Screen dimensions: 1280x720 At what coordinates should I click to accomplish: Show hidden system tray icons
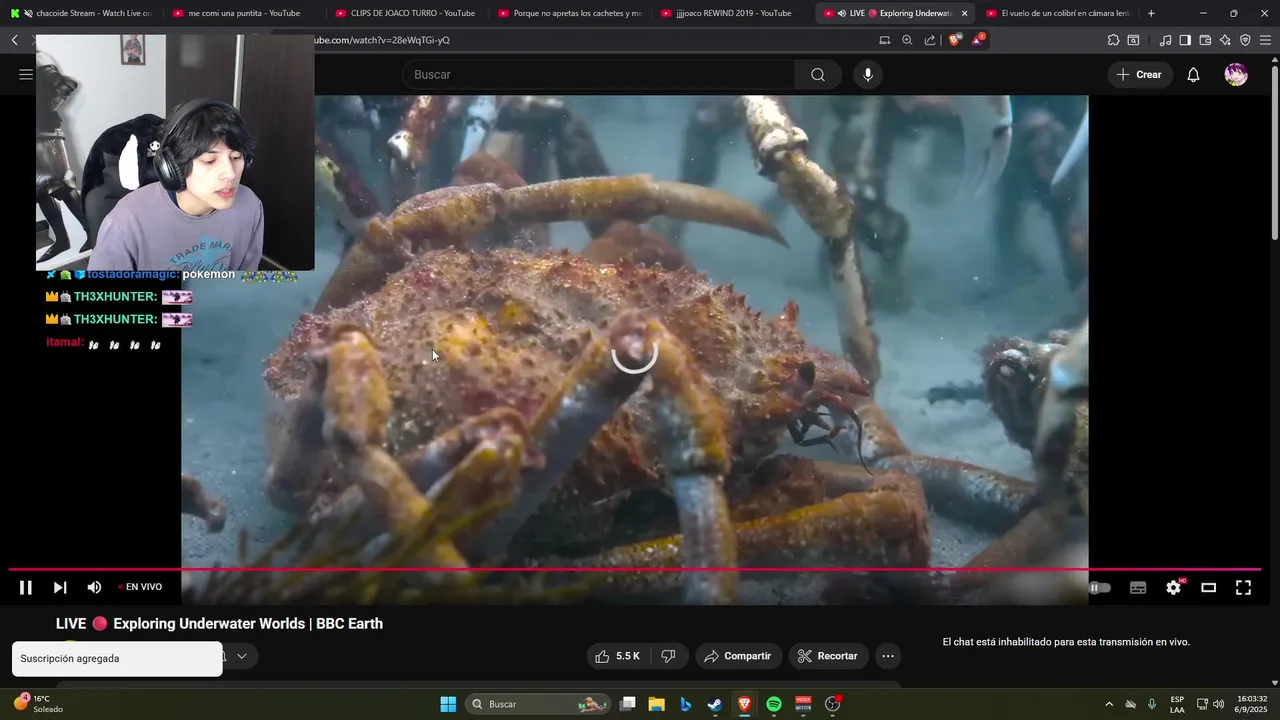(x=1108, y=704)
